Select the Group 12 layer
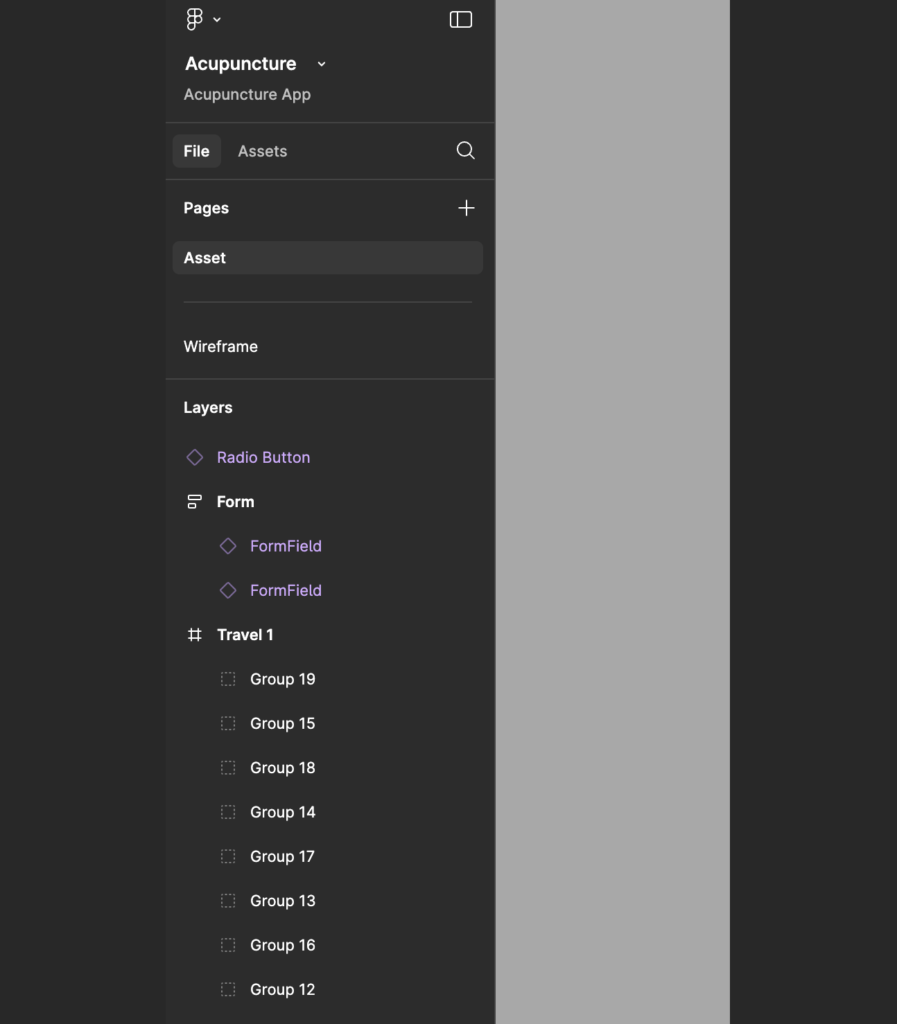The height and width of the screenshot is (1024, 897). tap(282, 990)
